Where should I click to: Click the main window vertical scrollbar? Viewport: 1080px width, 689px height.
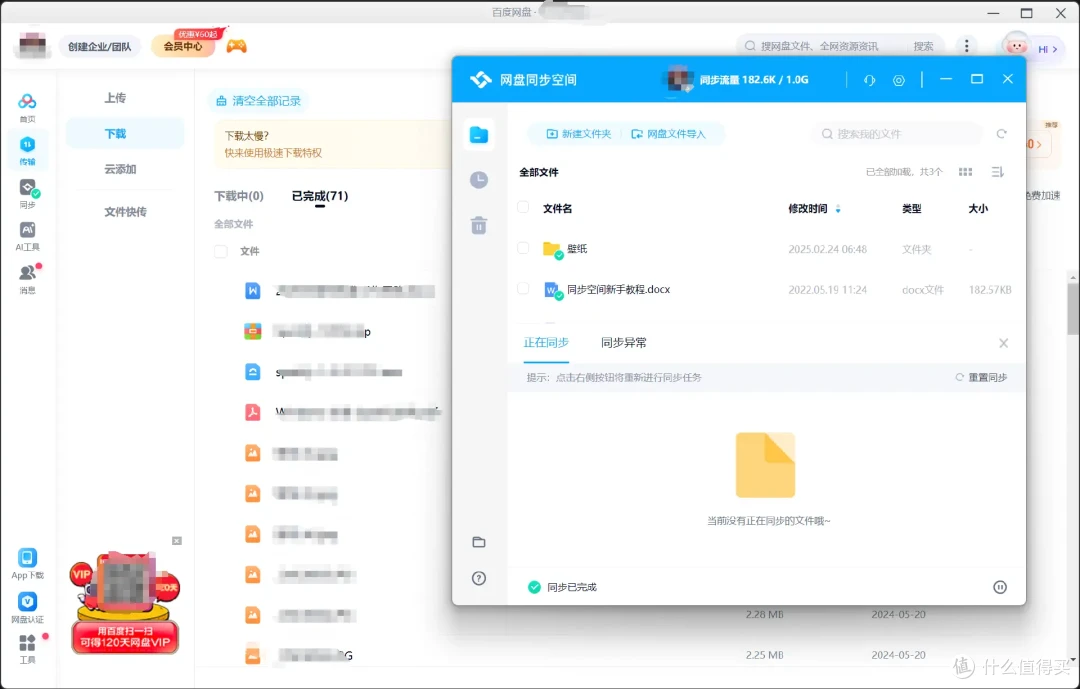point(1073,310)
